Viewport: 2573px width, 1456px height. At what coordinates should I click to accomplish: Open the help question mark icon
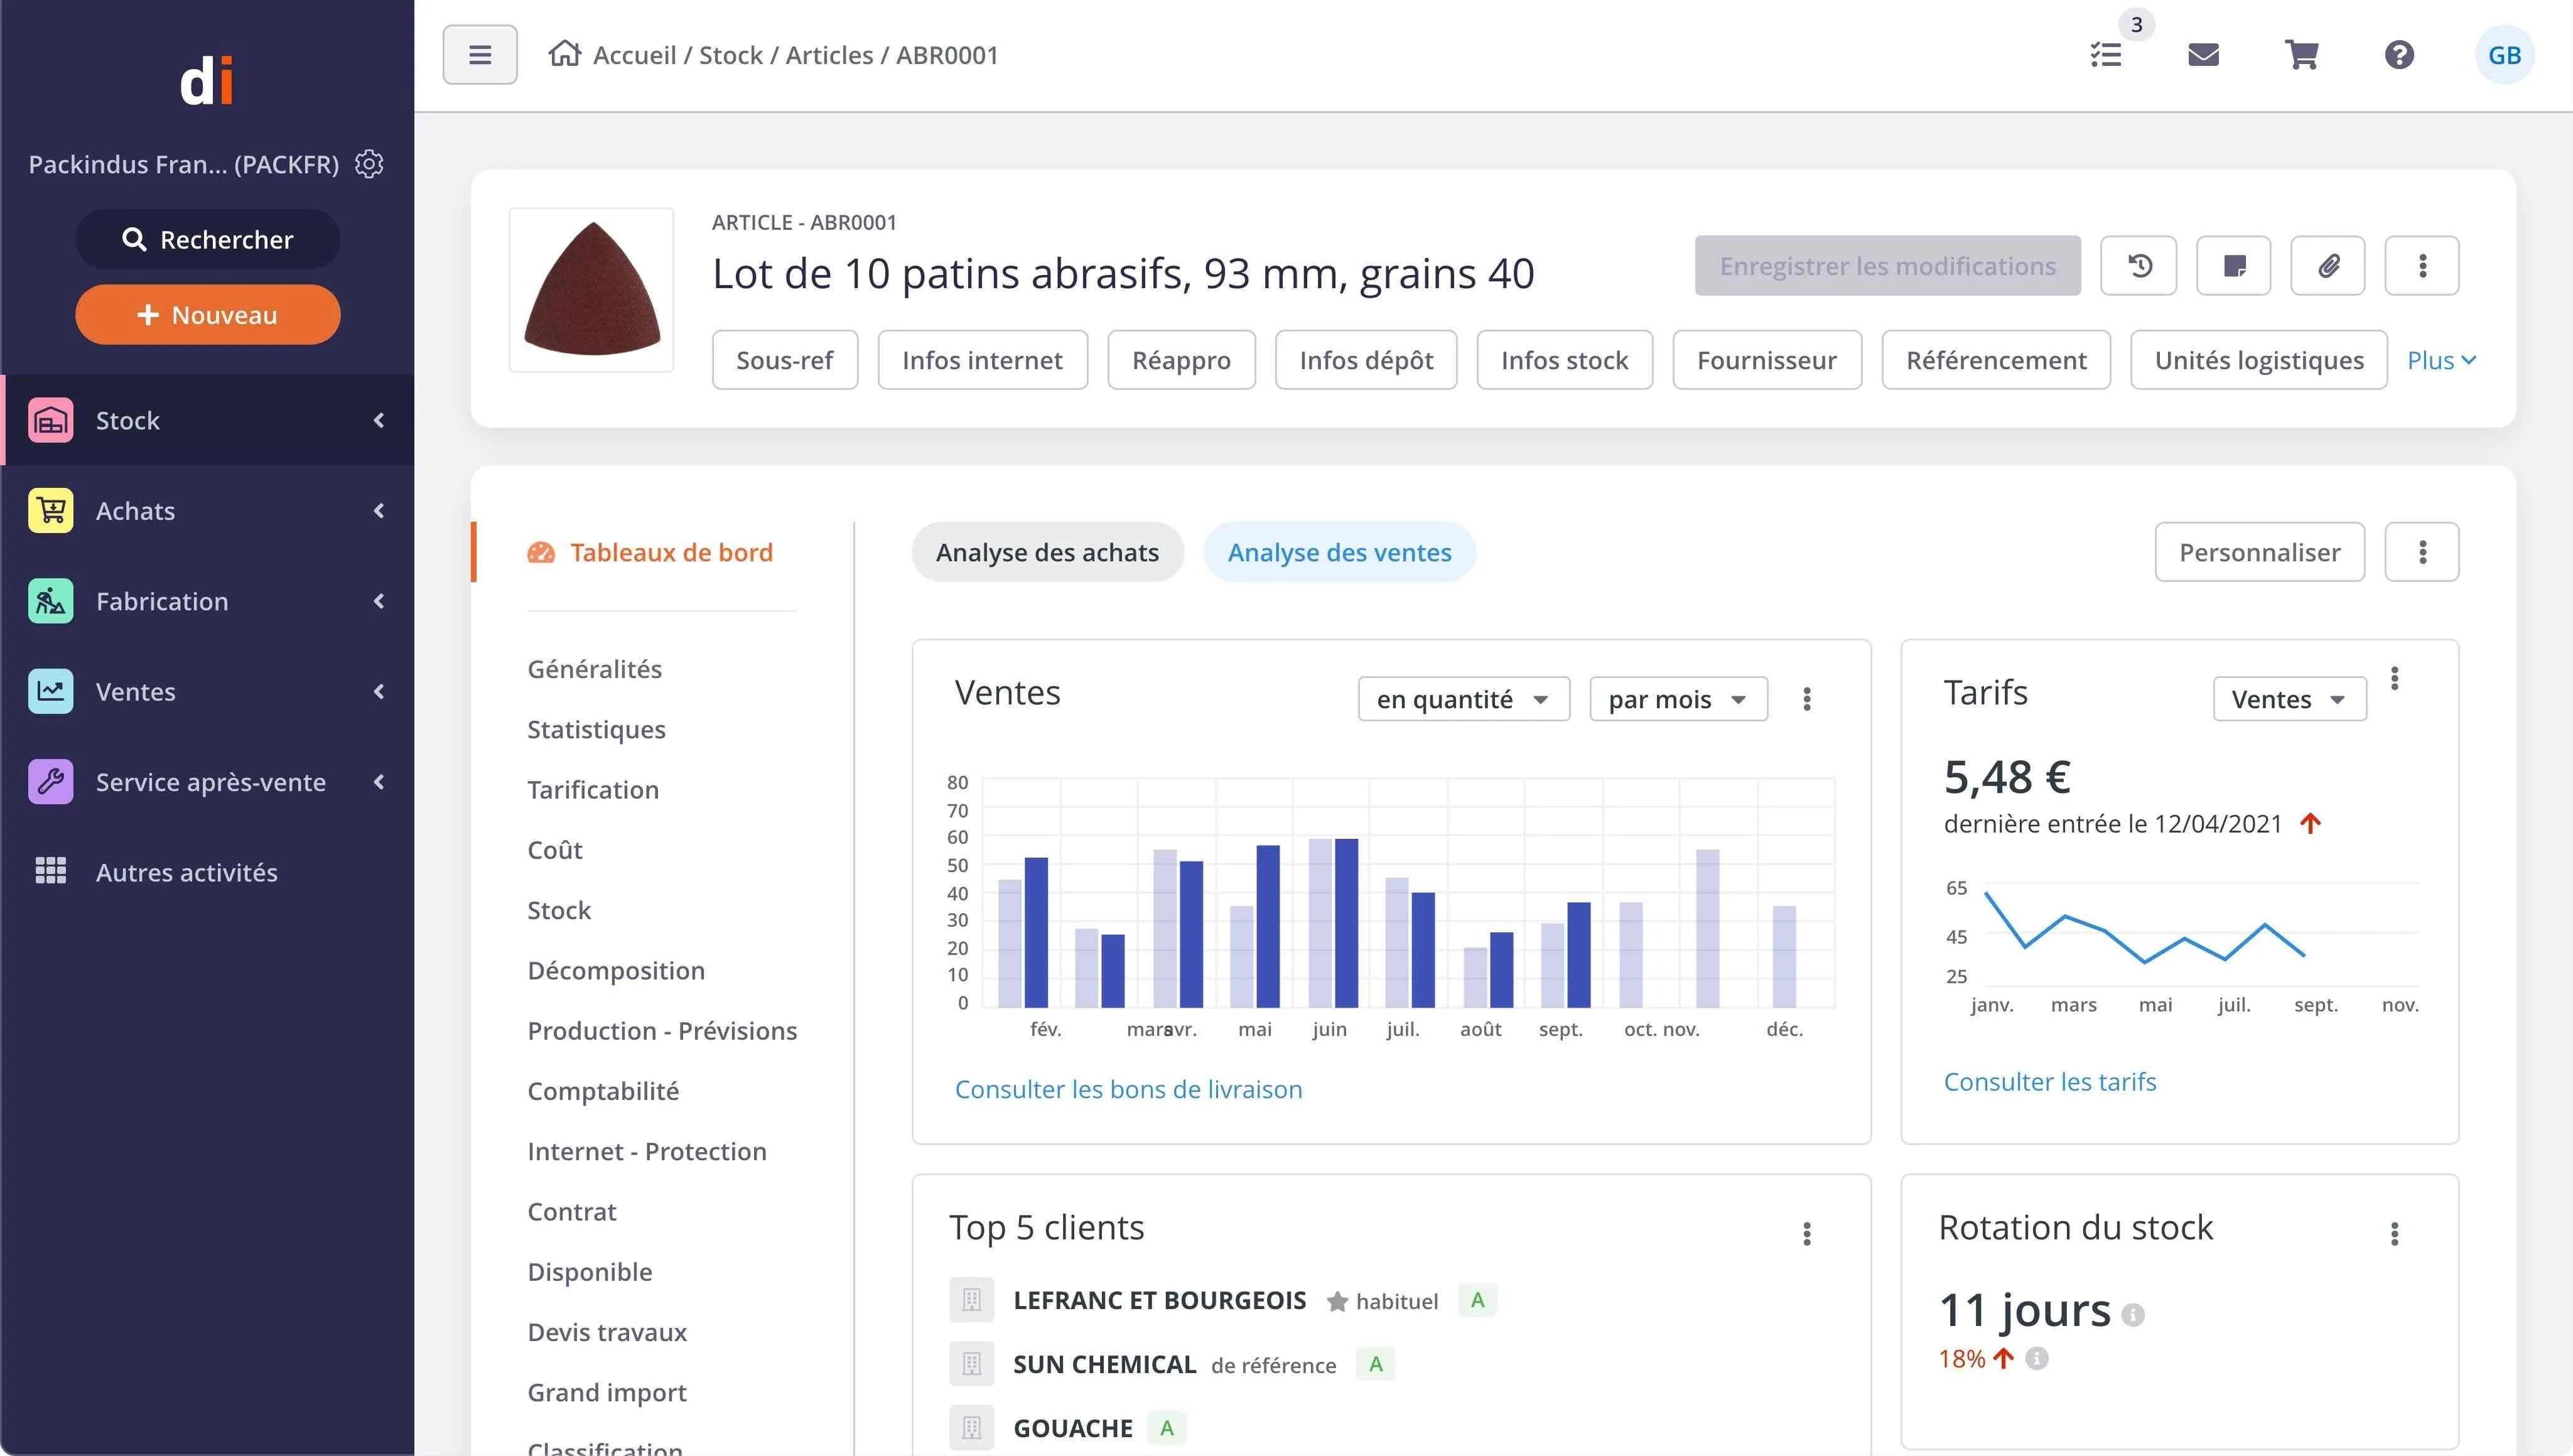pos(2400,55)
